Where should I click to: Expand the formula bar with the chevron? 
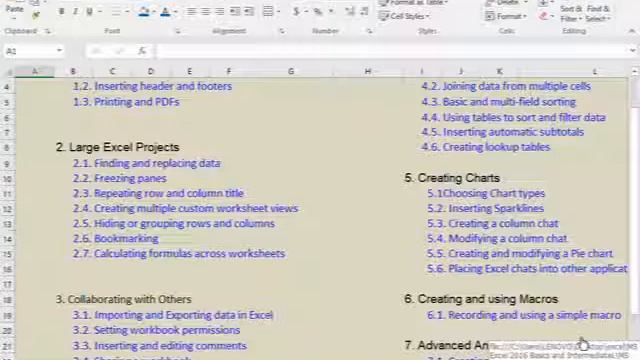click(632, 51)
